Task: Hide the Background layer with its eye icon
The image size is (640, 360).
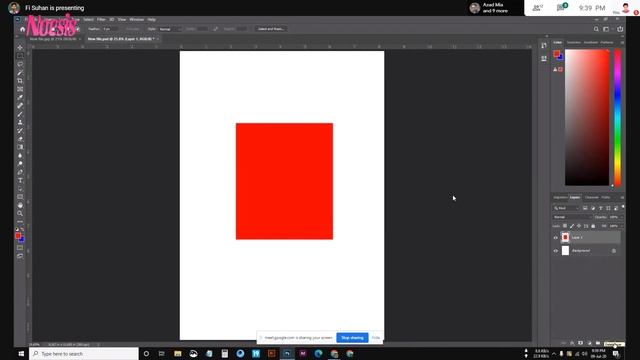Action: (556, 251)
